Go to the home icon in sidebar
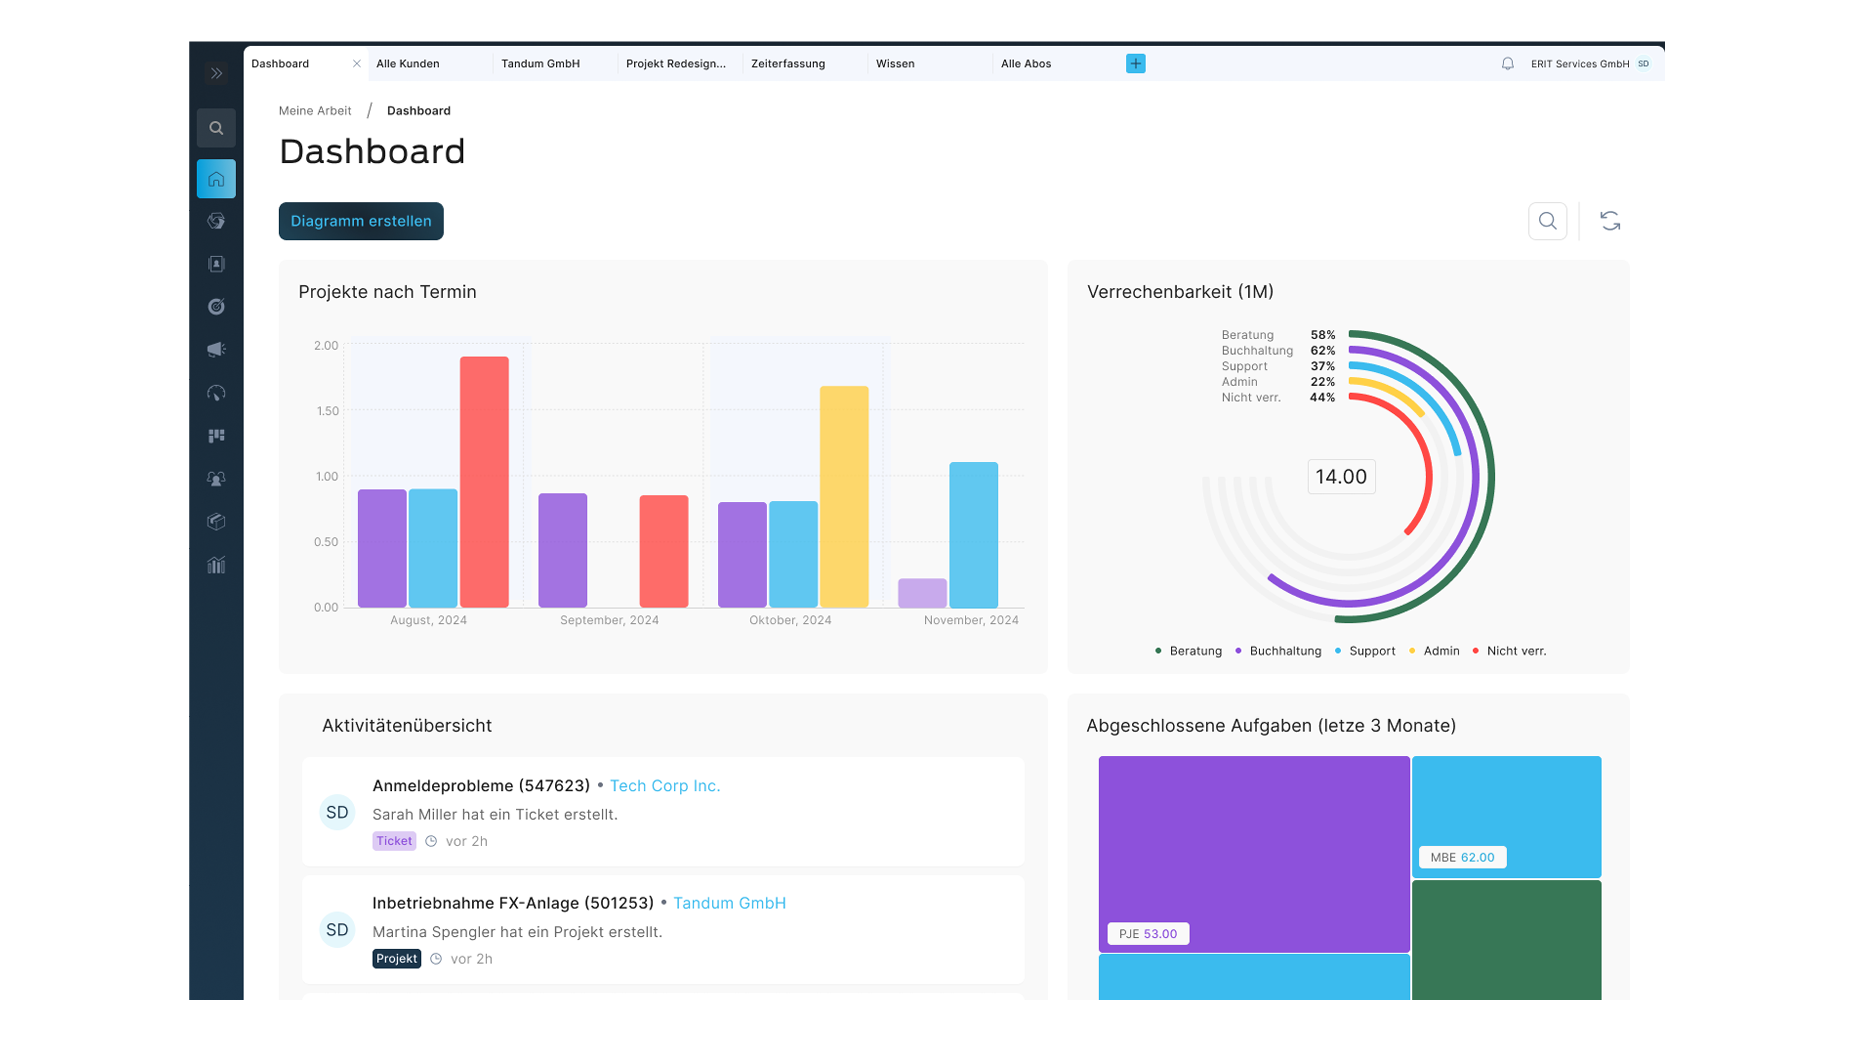This screenshot has height=1042, width=1854. click(x=216, y=179)
